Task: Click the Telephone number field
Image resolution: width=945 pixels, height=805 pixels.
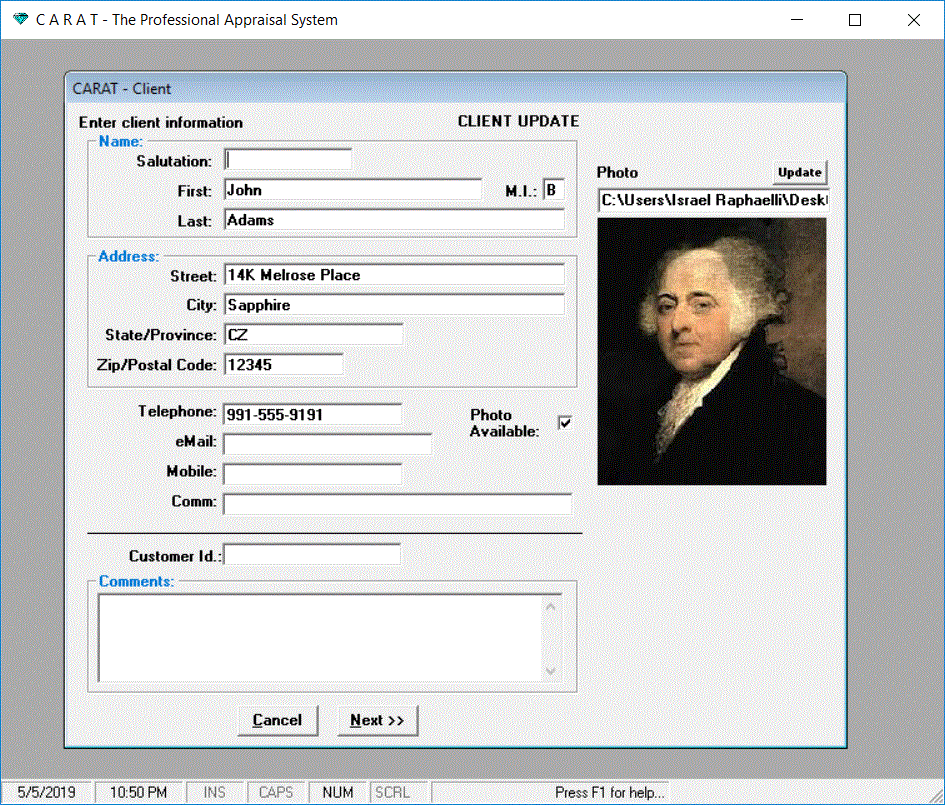Action: point(312,414)
